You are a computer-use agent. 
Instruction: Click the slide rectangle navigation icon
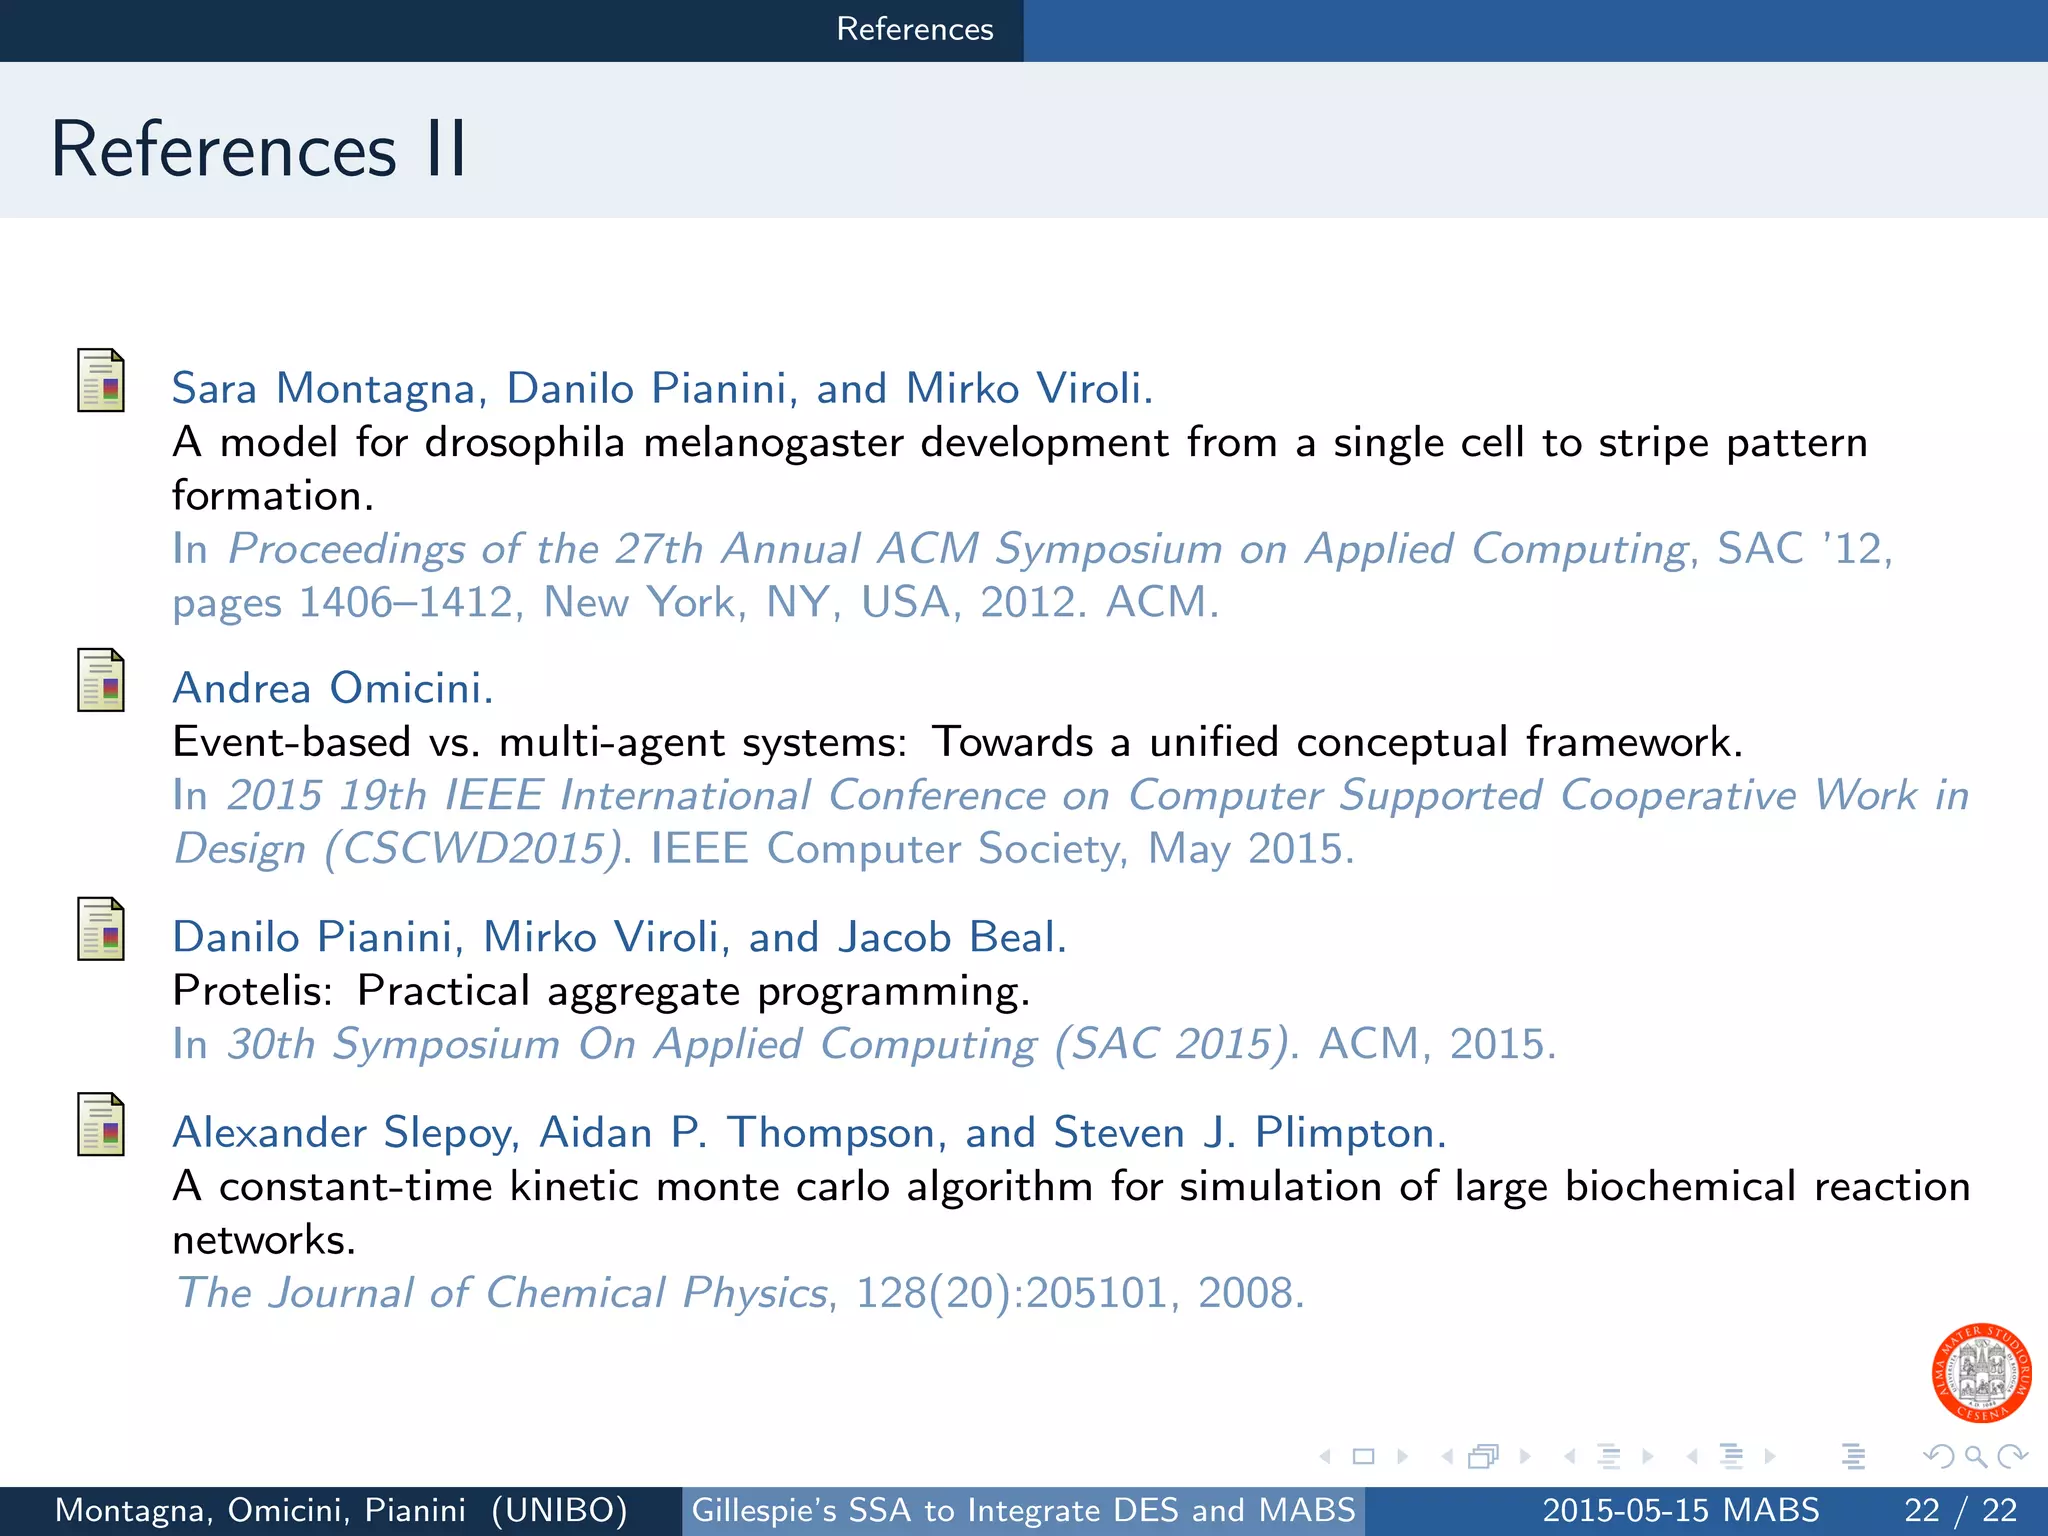(x=1363, y=1457)
